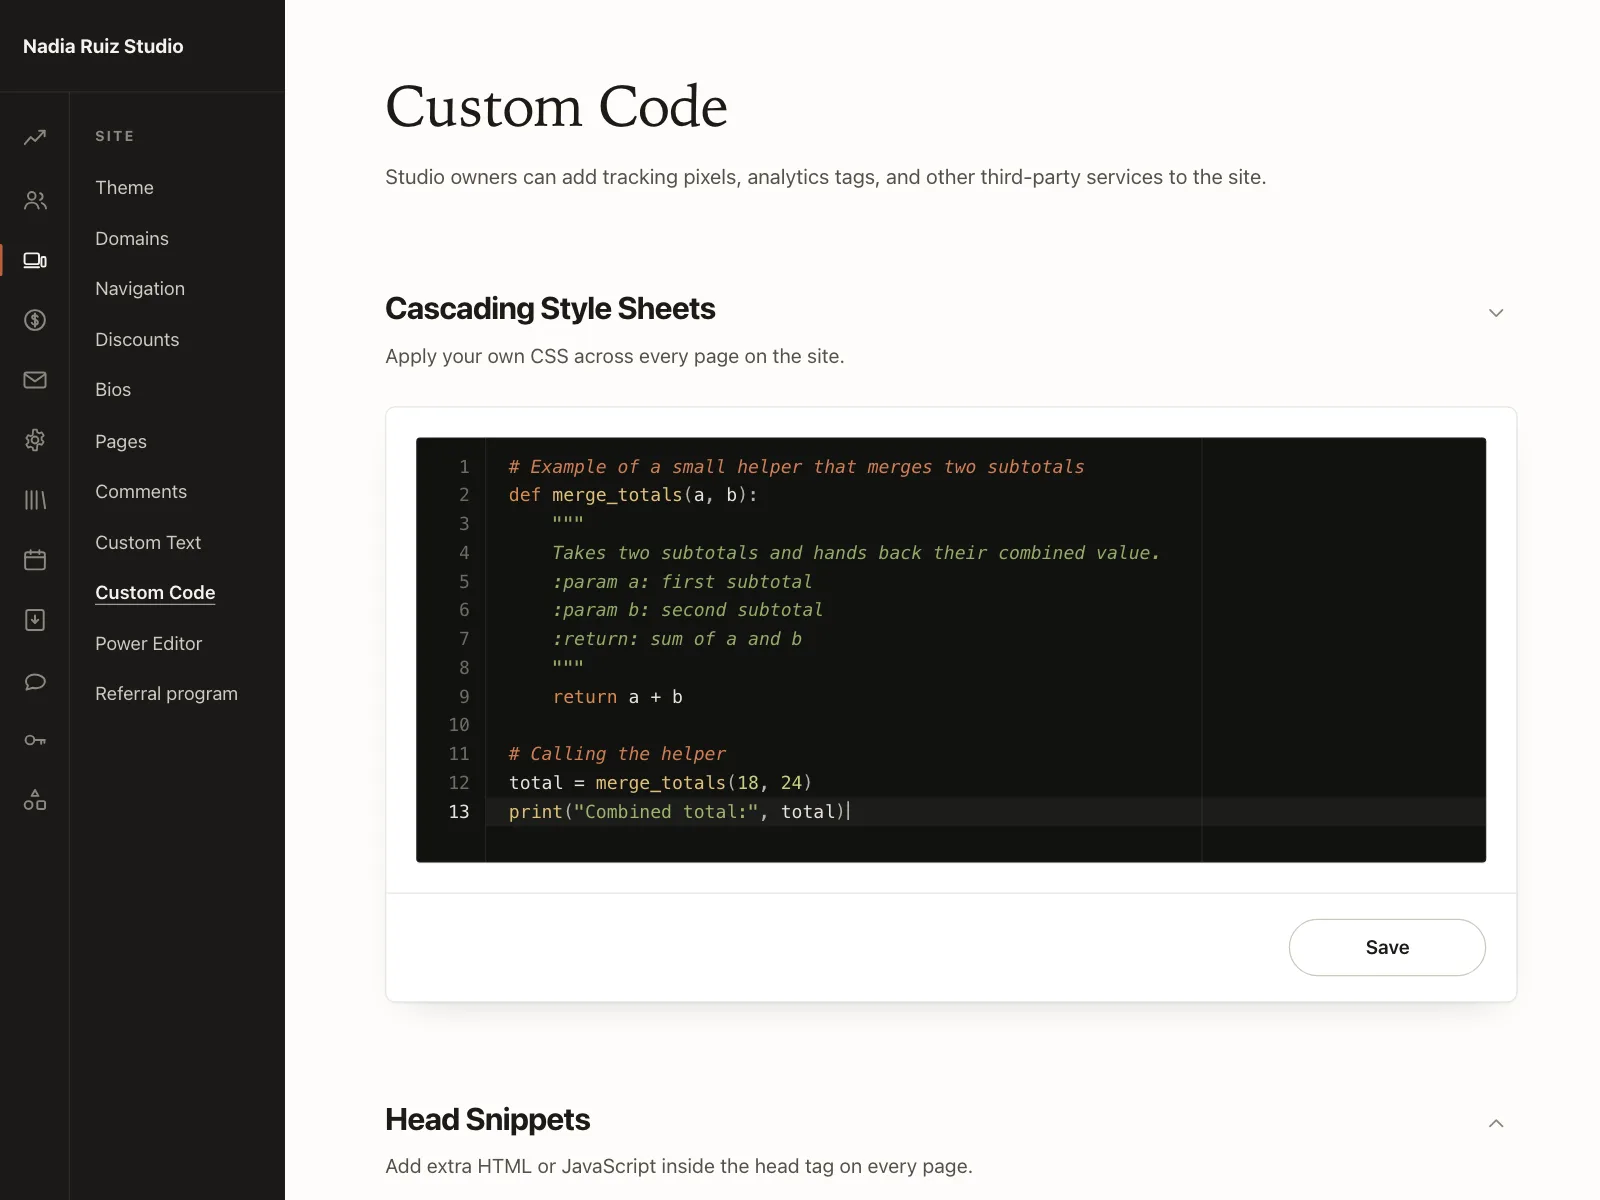Image resolution: width=1600 pixels, height=1200 pixels.
Task: Open the Pages section
Action: coord(121,442)
